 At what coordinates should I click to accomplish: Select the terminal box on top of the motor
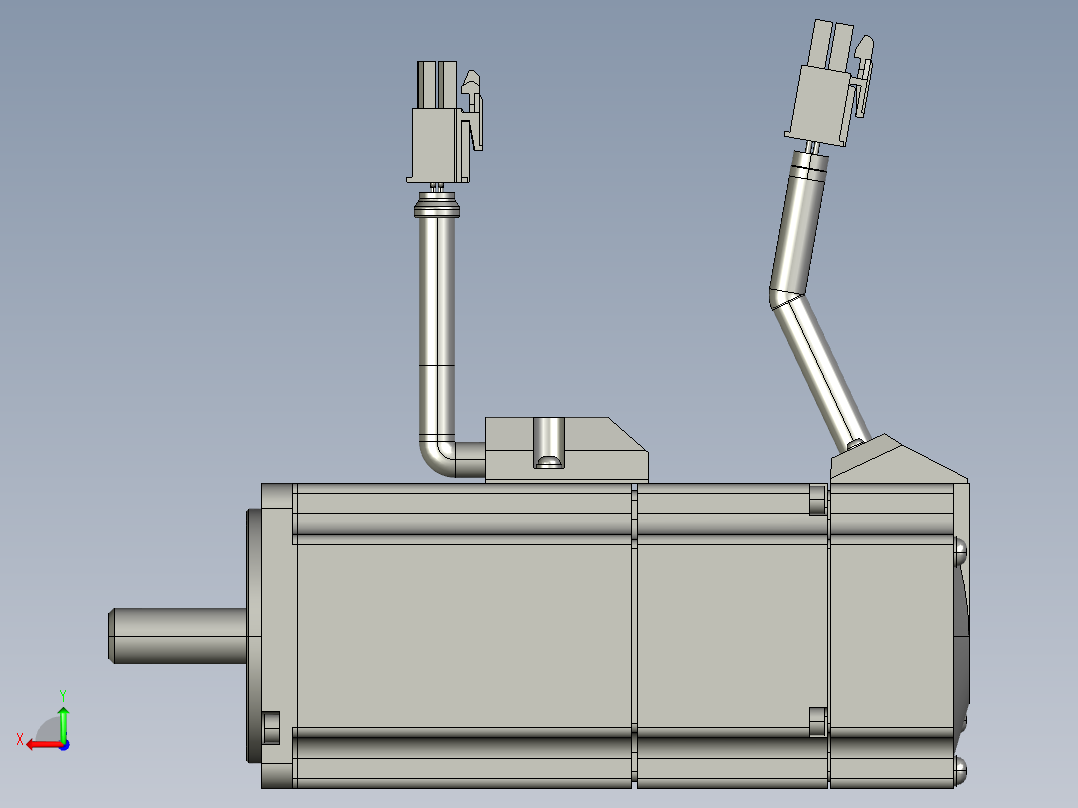pos(566,449)
